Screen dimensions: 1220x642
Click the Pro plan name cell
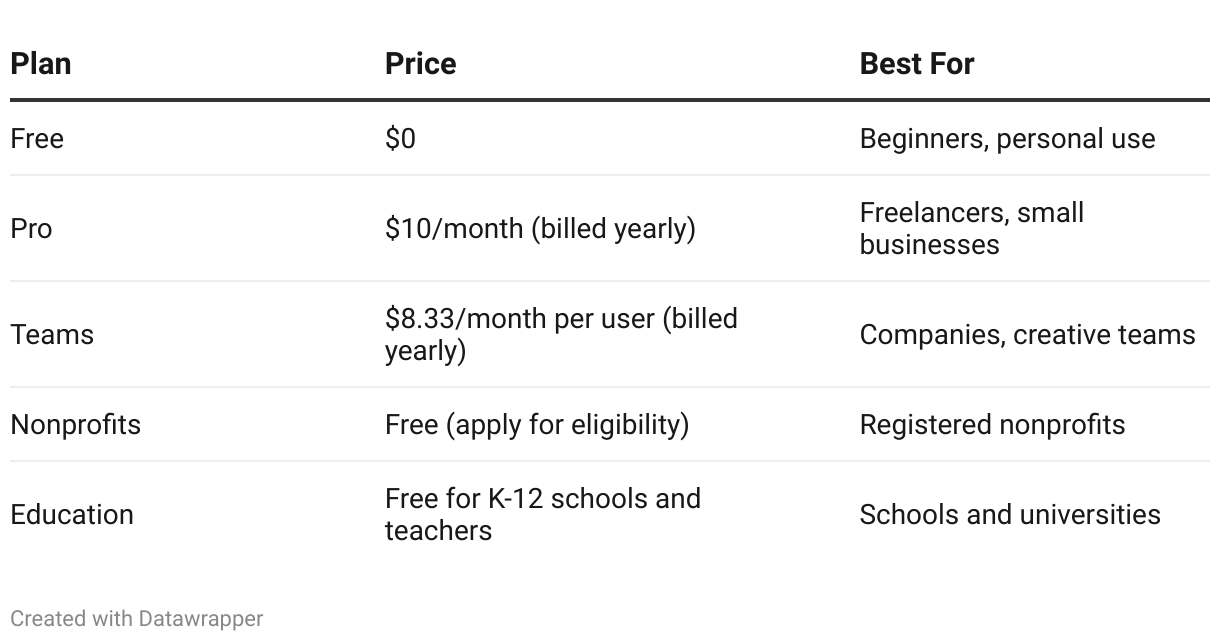point(31,229)
